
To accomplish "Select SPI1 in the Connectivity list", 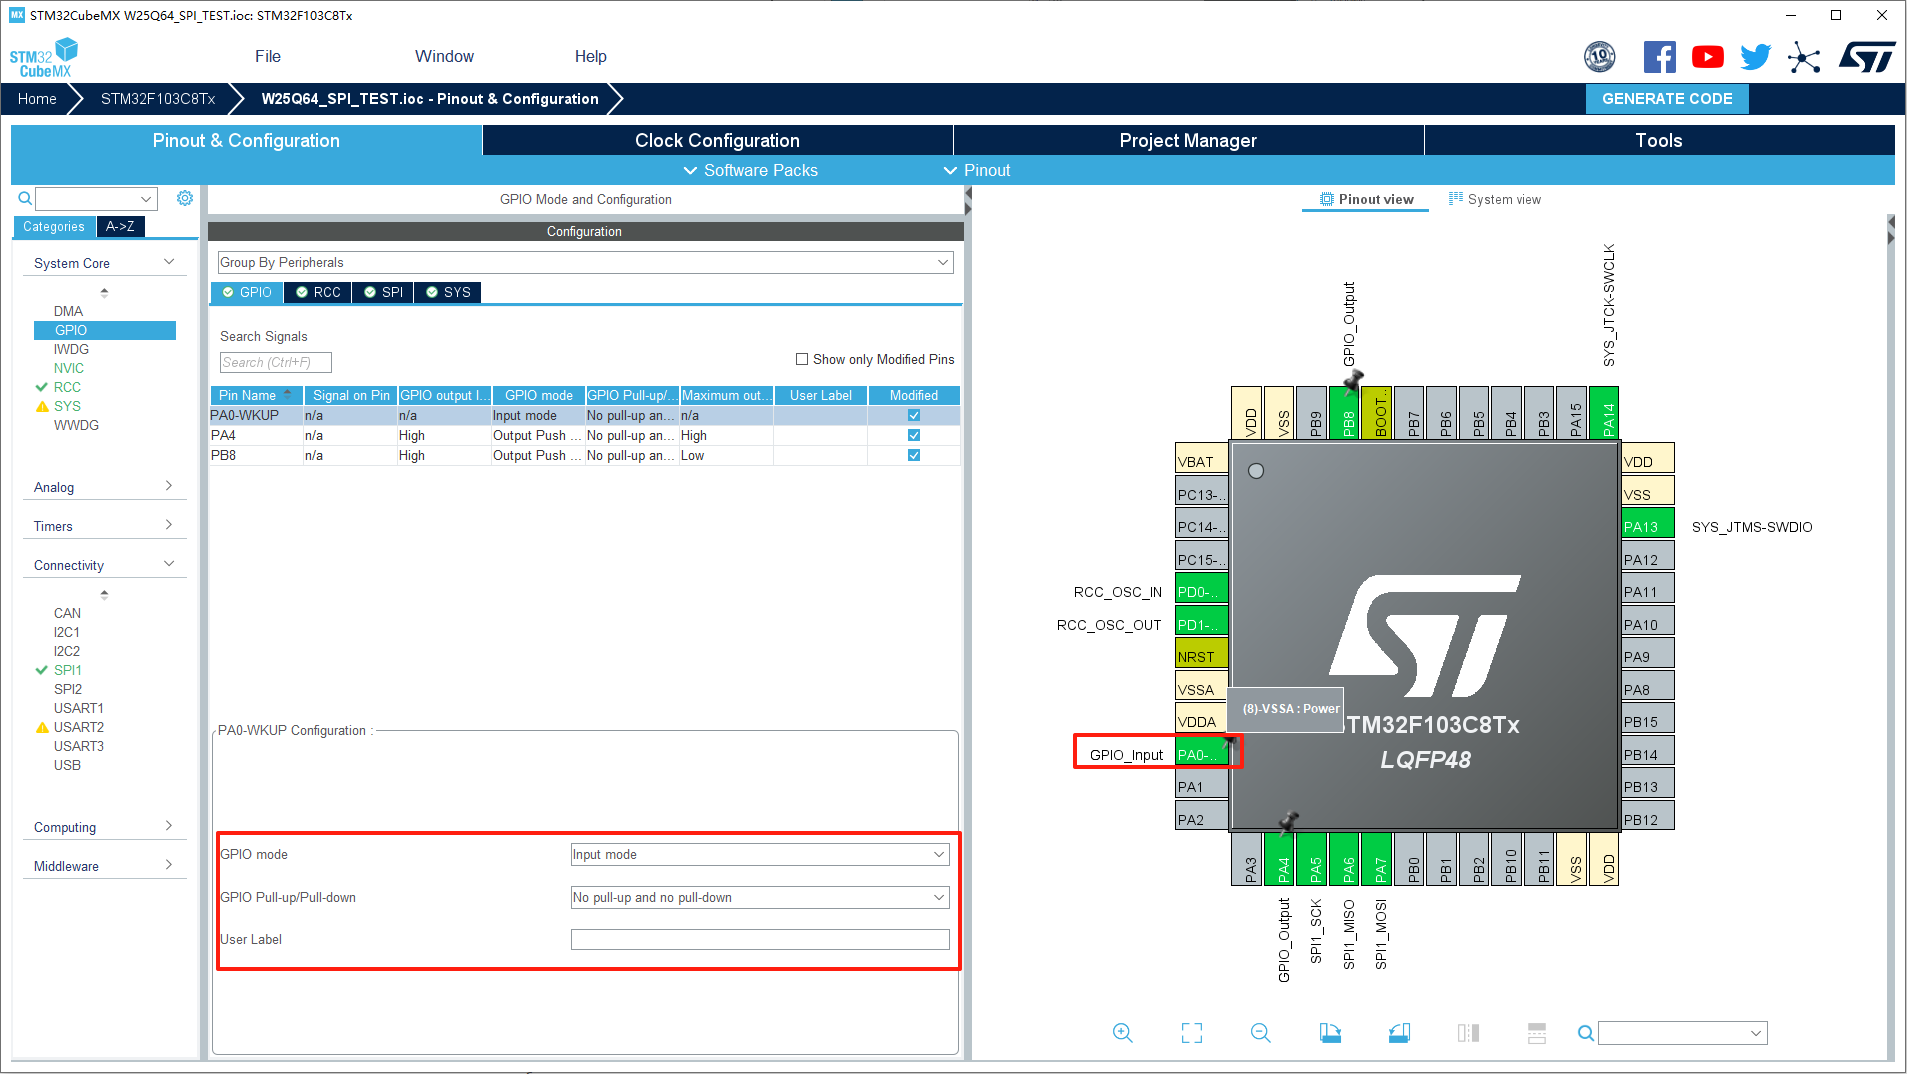I will point(67,670).
